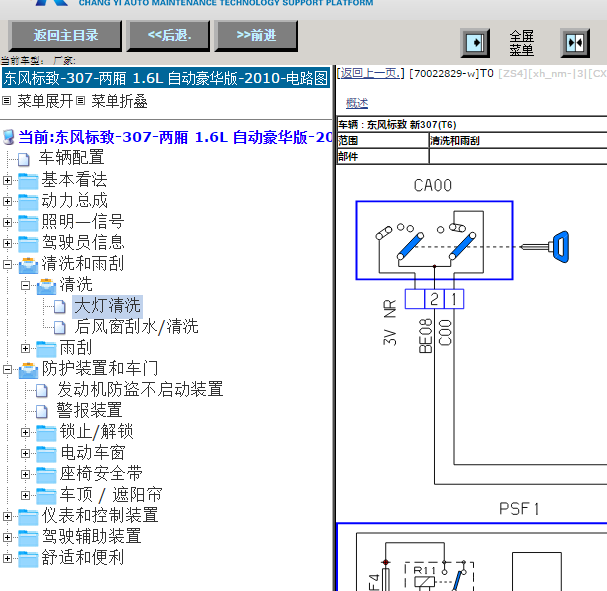Click connector pin 1 on CA00
This screenshot has width=607, height=591.
click(454, 299)
